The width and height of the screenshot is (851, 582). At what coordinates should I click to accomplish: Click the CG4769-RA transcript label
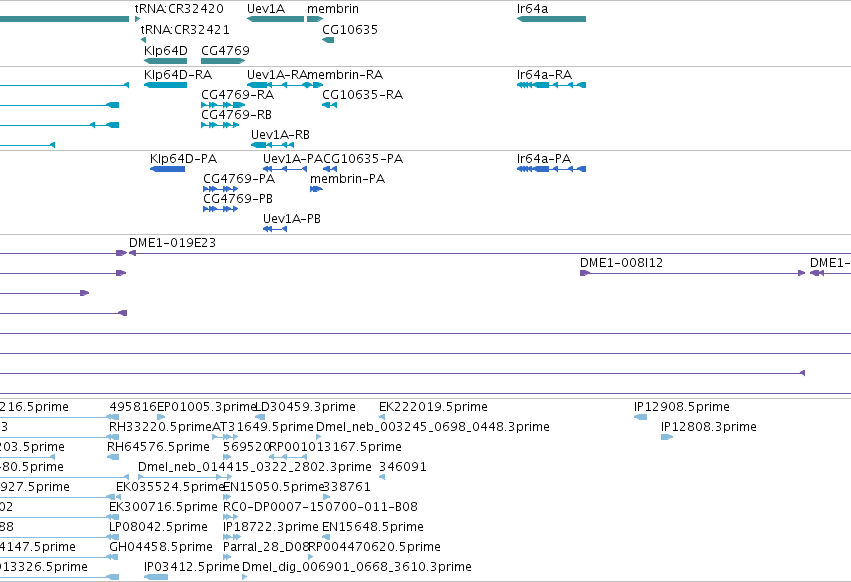click(x=237, y=94)
